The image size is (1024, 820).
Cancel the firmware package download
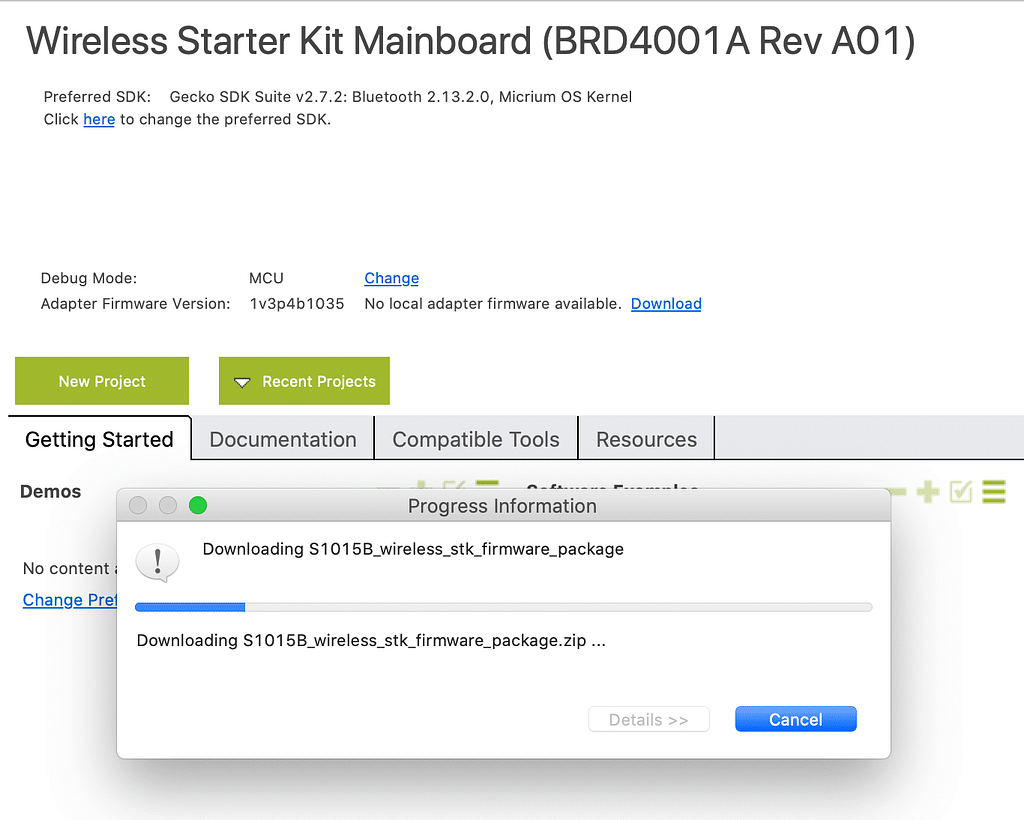tap(795, 719)
